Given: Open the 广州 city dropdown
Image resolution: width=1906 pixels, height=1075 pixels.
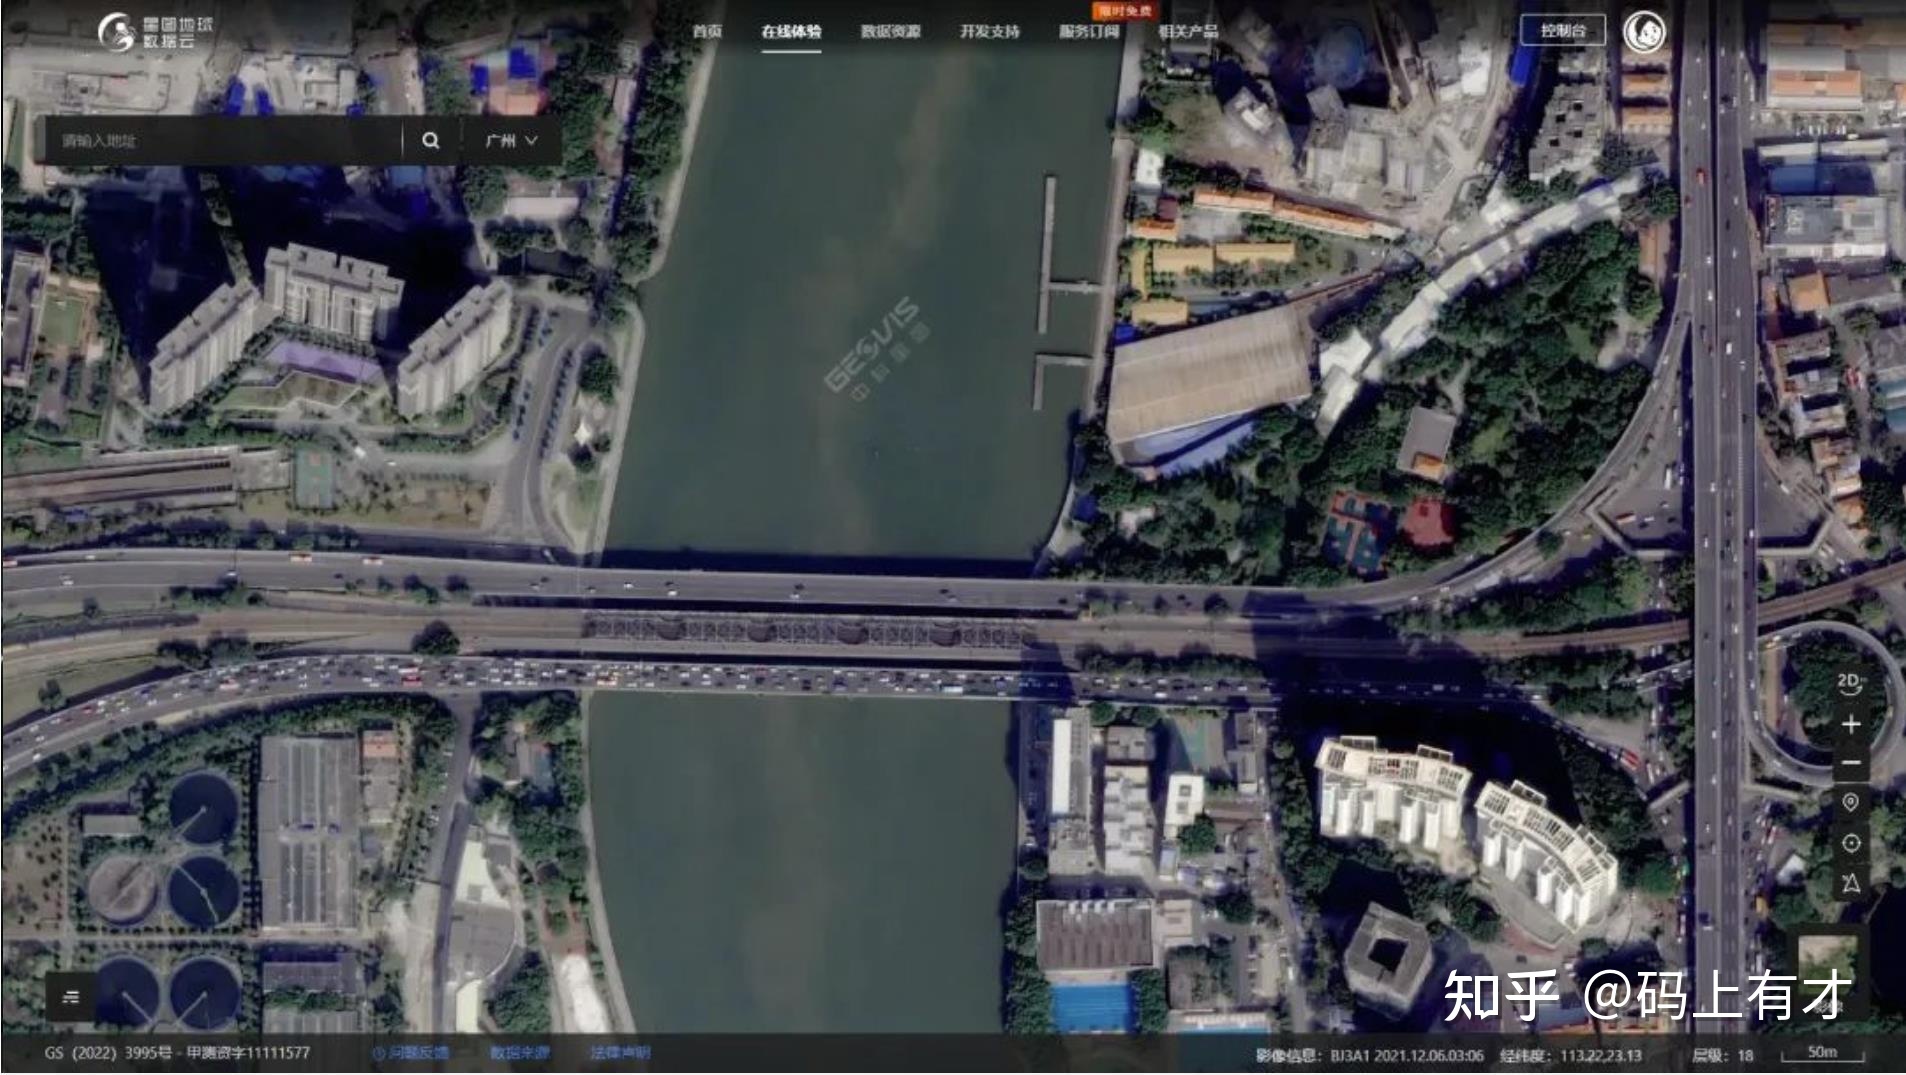Looking at the screenshot, I should [511, 141].
